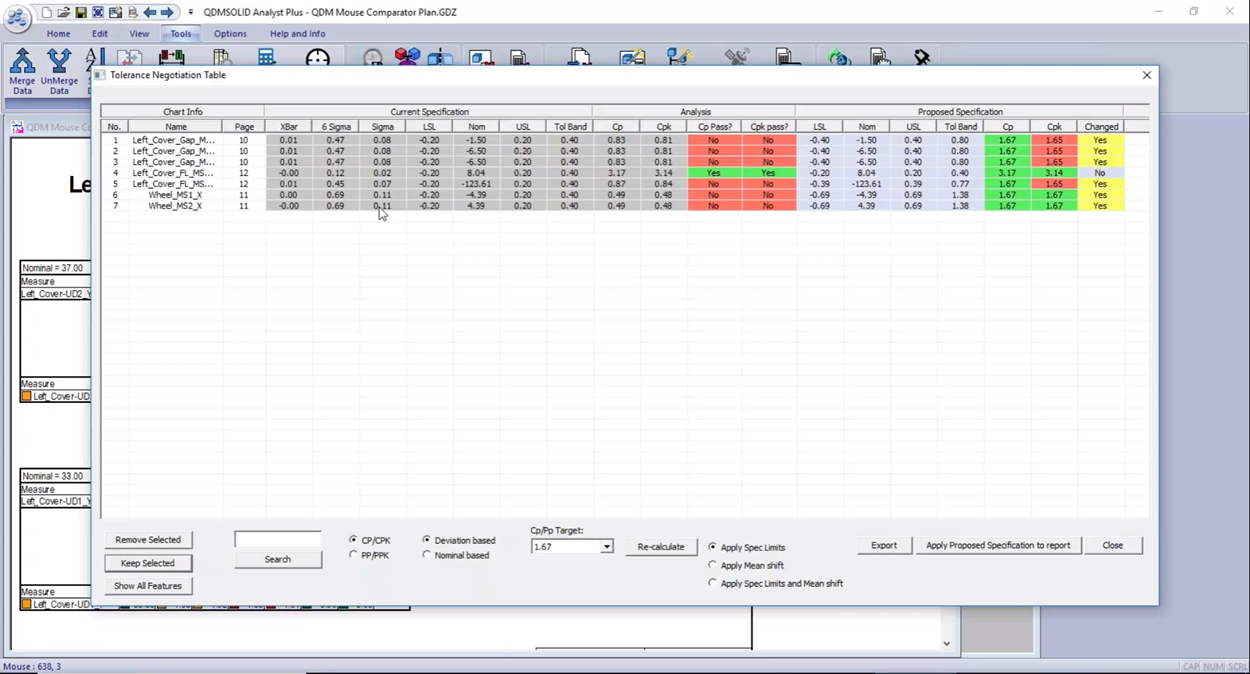The height and width of the screenshot is (674, 1250).
Task: Click the New document icon in title bar
Action: [x=47, y=12]
